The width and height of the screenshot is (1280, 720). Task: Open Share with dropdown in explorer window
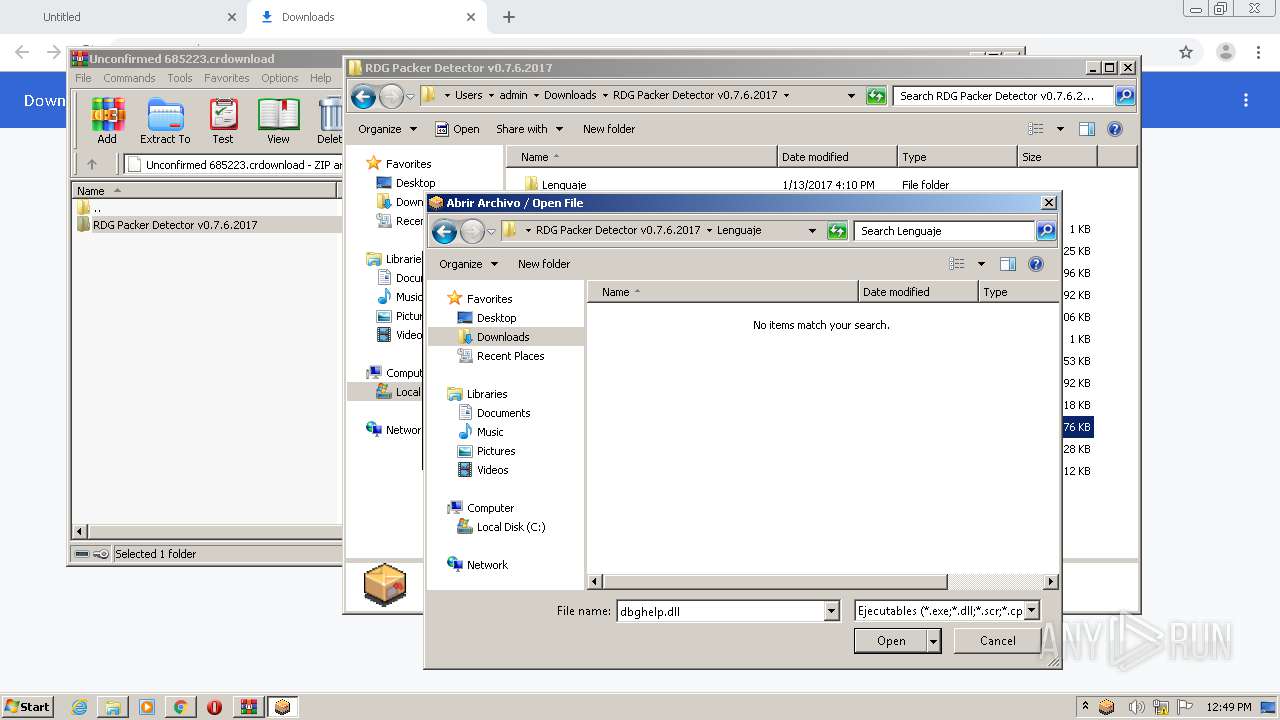pos(530,129)
